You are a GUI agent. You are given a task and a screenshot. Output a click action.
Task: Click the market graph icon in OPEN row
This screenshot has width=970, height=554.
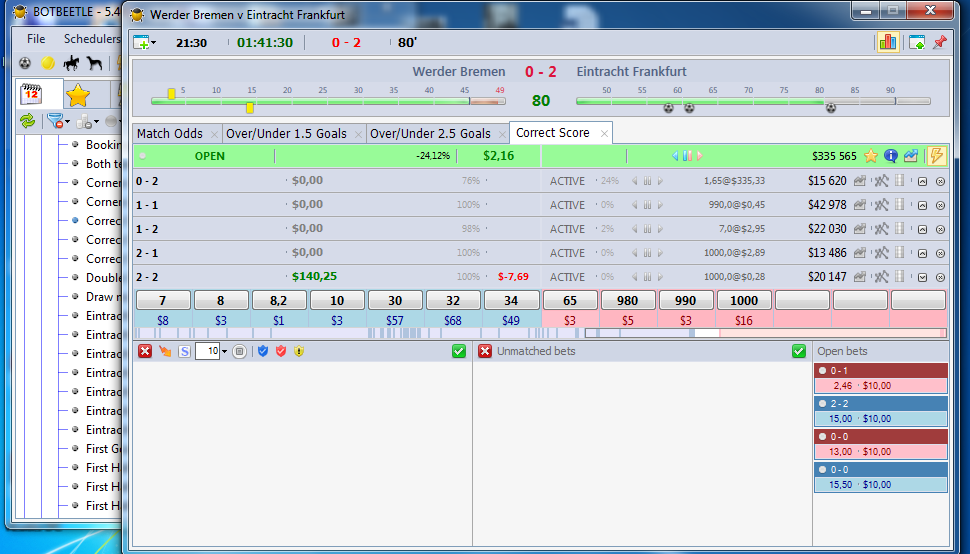(x=910, y=156)
